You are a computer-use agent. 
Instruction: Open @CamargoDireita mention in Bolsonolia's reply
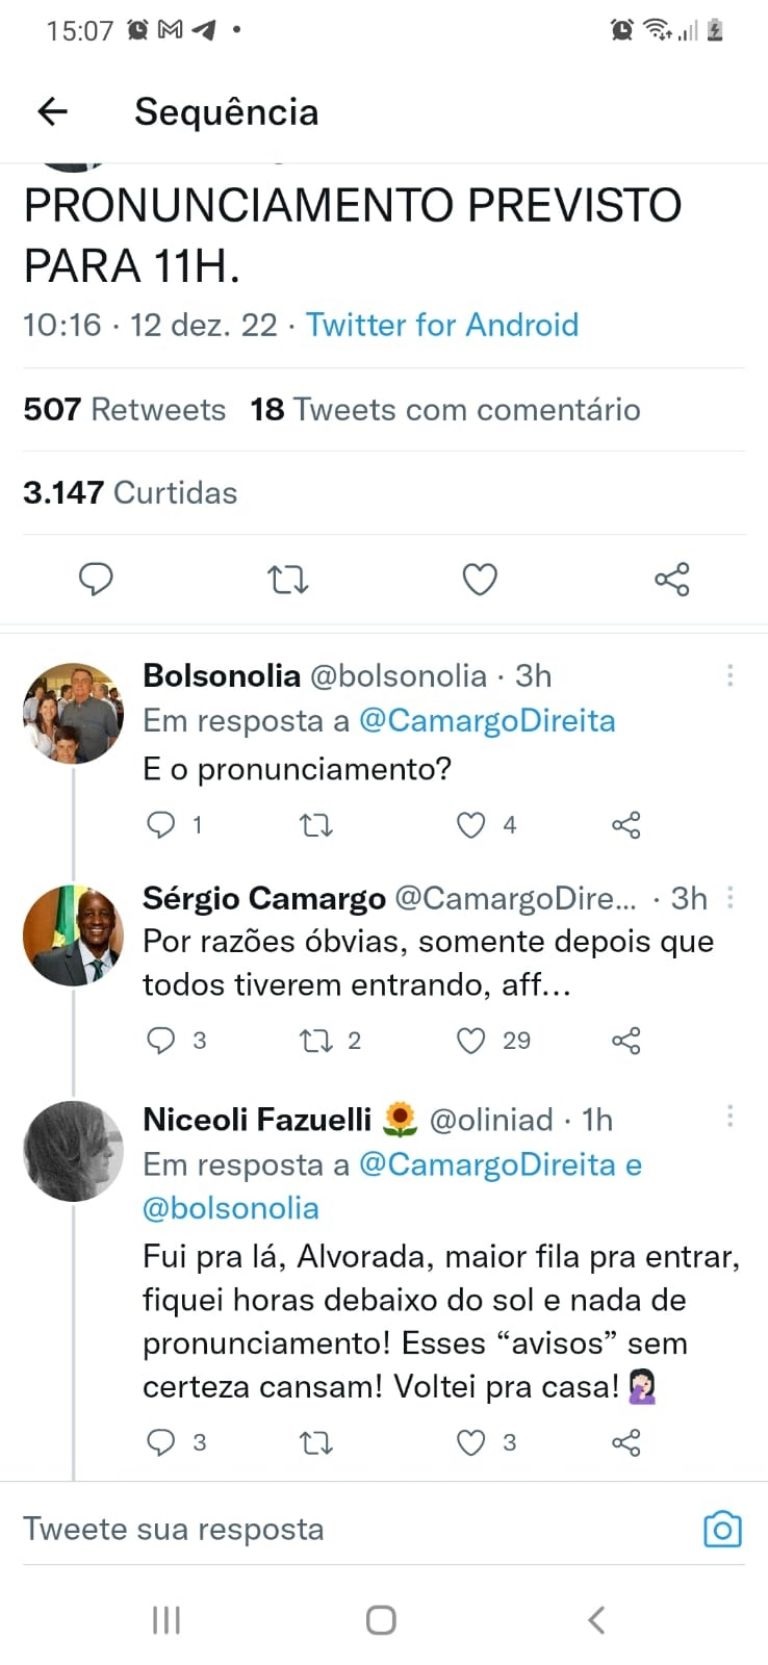pyautogui.click(x=487, y=721)
